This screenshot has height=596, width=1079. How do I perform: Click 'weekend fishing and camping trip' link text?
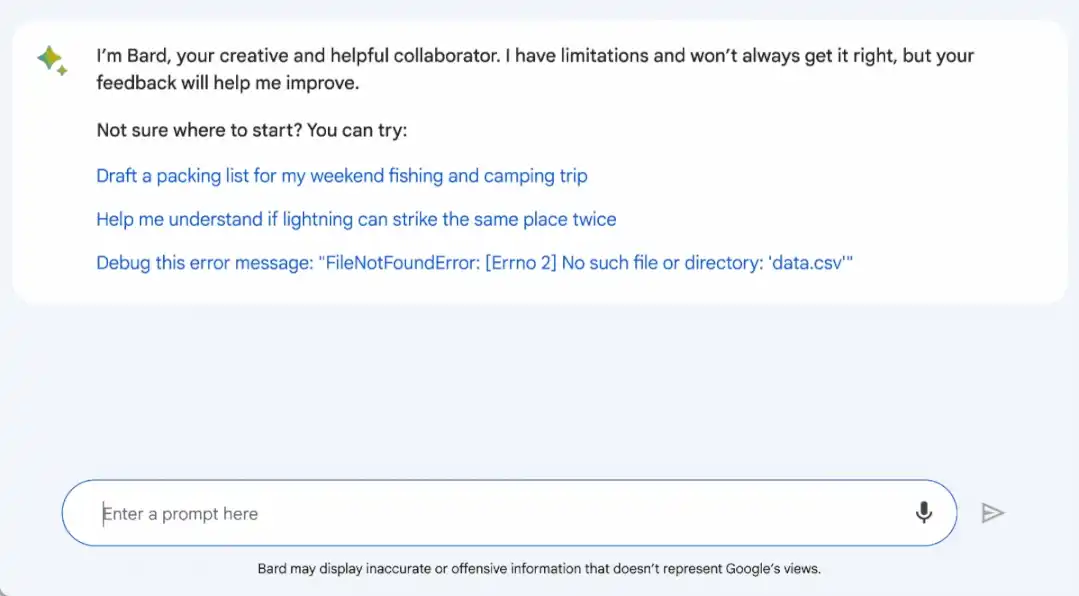[x=448, y=176]
